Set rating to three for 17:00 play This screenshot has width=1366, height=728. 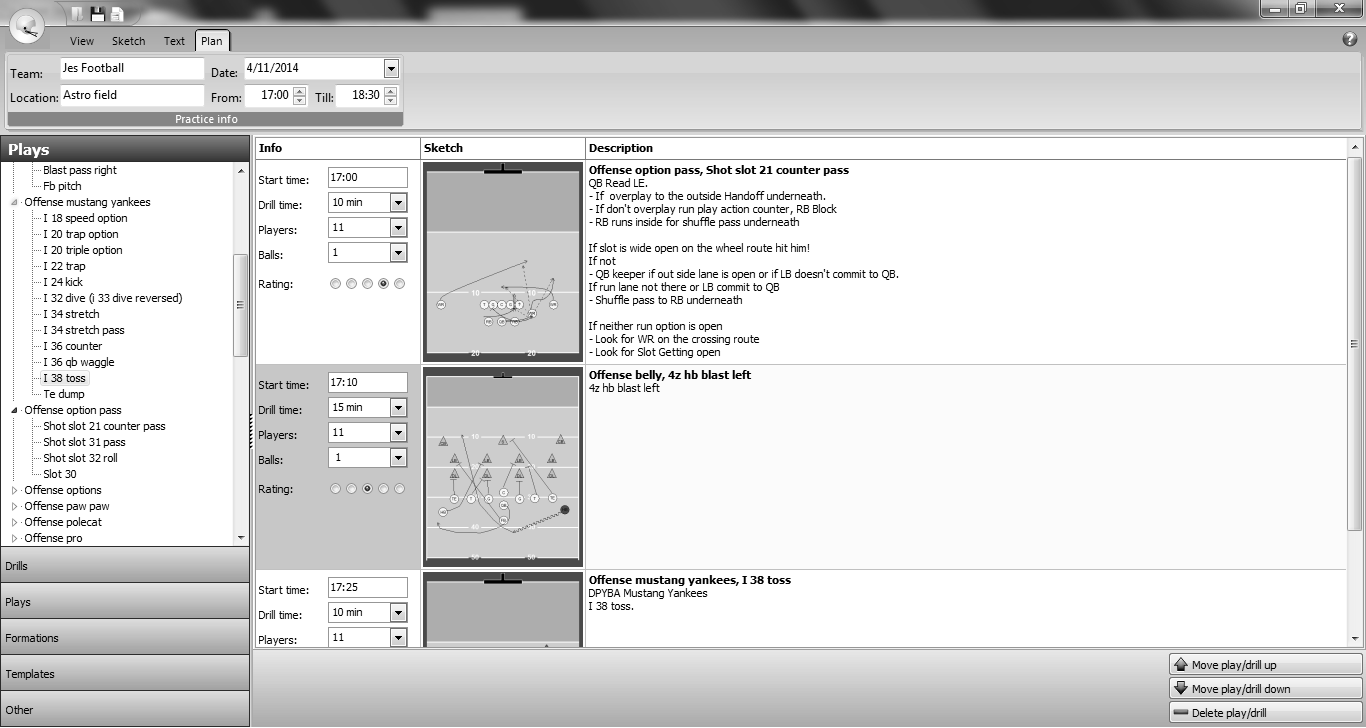point(367,284)
